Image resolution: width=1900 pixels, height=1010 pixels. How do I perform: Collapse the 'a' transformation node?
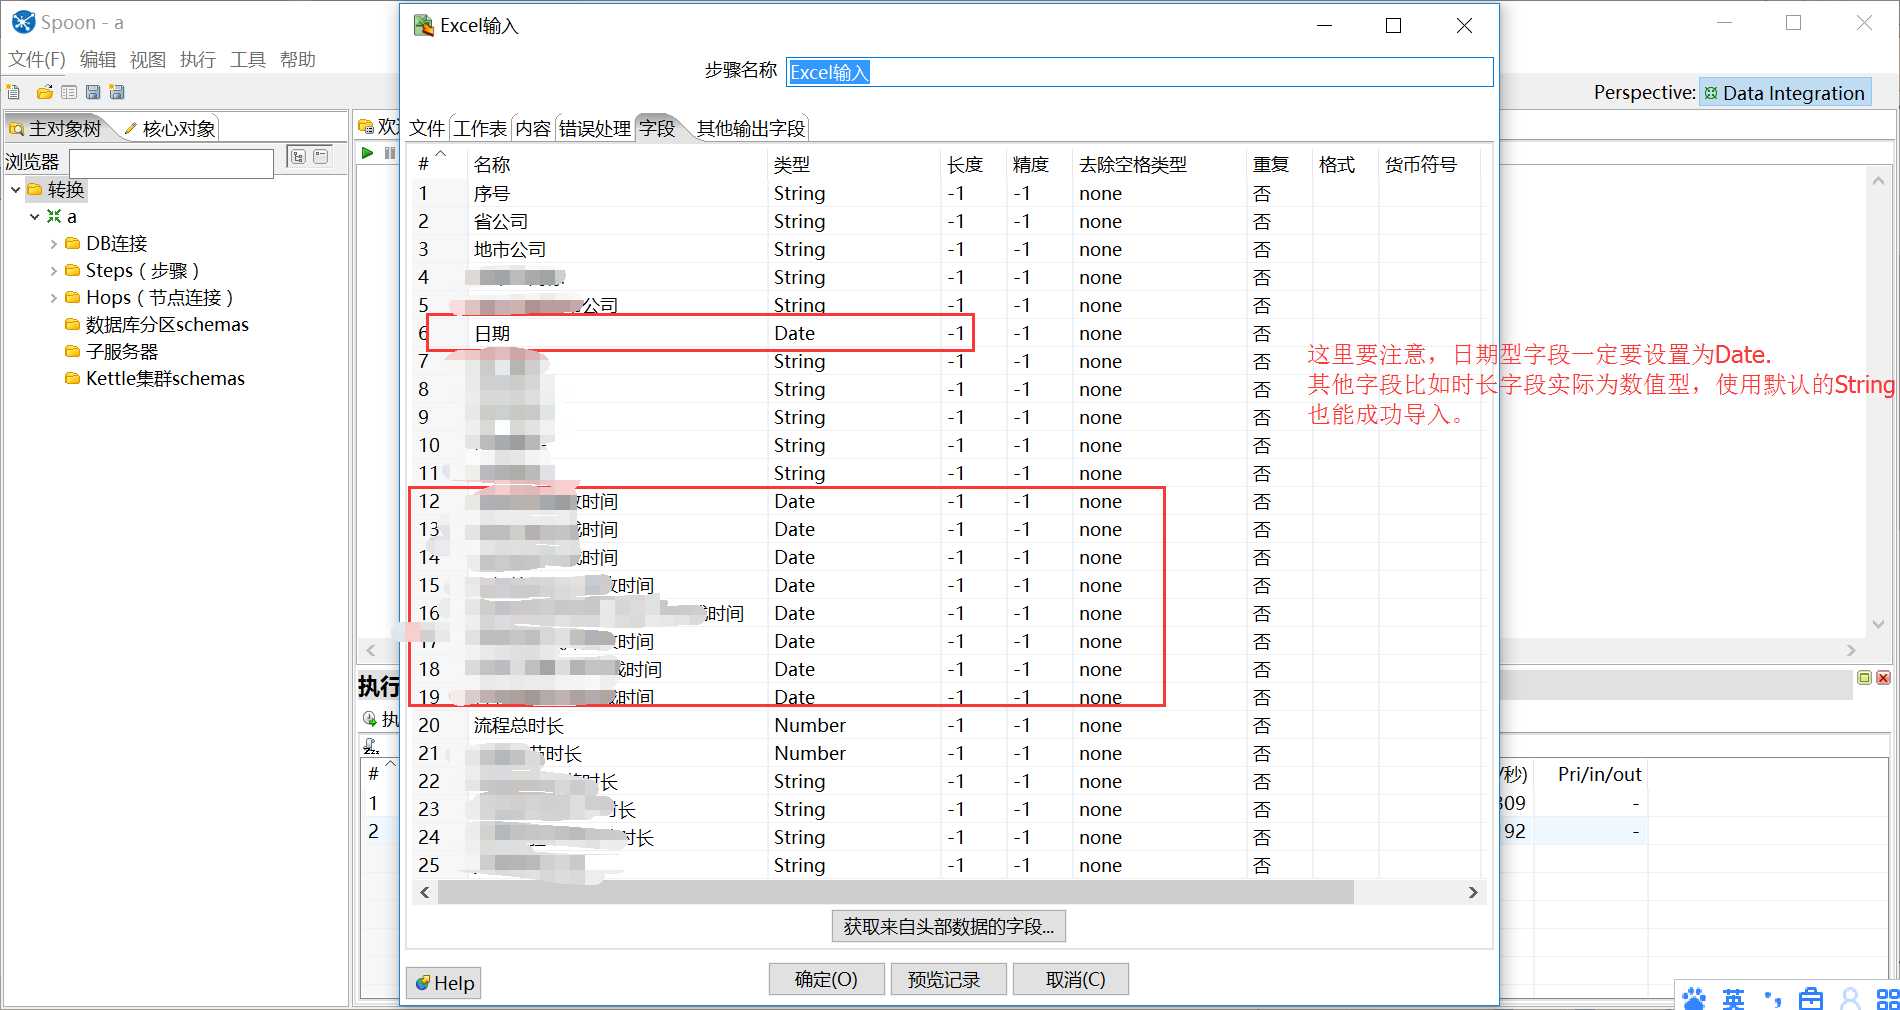(x=35, y=216)
